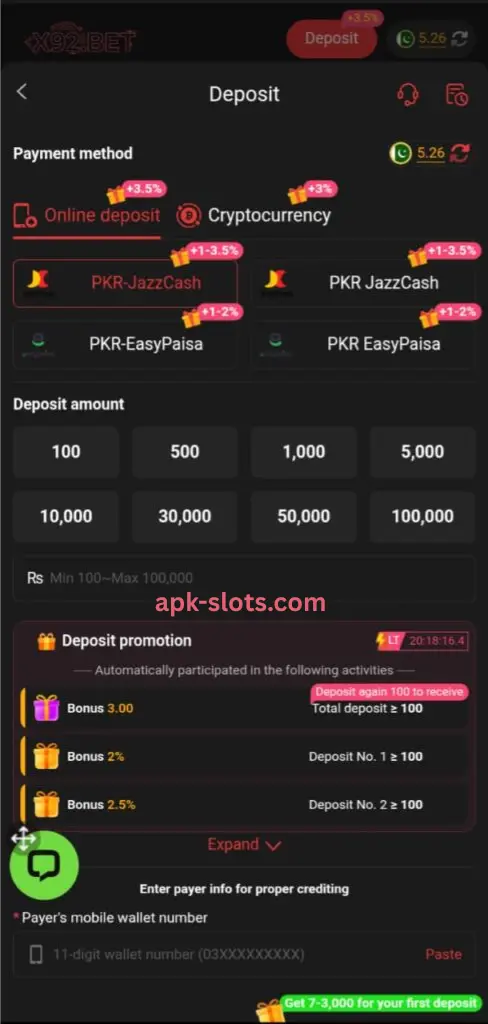This screenshot has width=488, height=1024.
Task: Go back using the left arrow
Action: tap(22, 92)
